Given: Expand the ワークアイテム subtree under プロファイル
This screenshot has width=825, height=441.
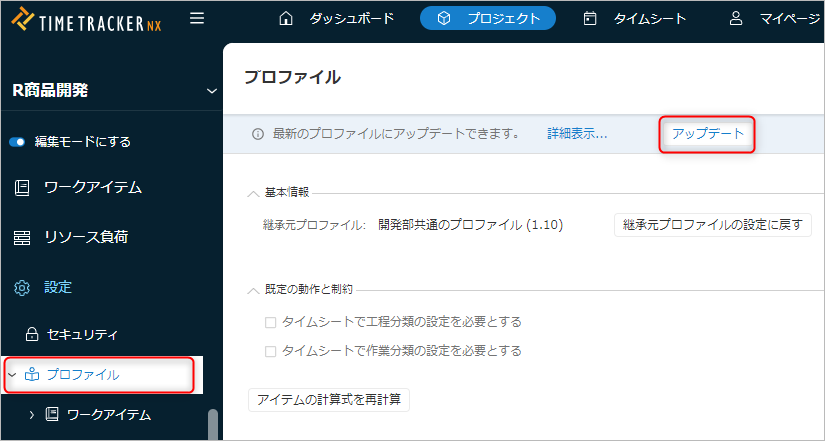Looking at the screenshot, I should [31, 414].
